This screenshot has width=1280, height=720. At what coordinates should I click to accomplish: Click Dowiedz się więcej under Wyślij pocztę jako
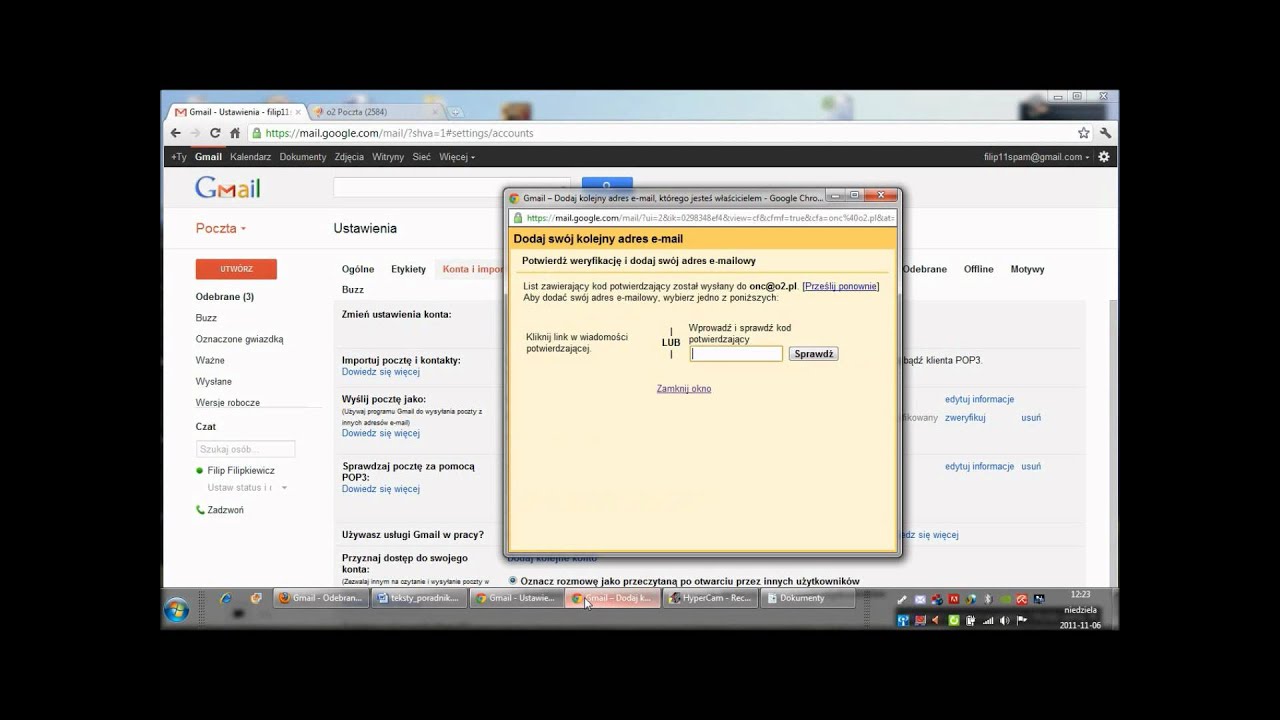[x=381, y=433]
